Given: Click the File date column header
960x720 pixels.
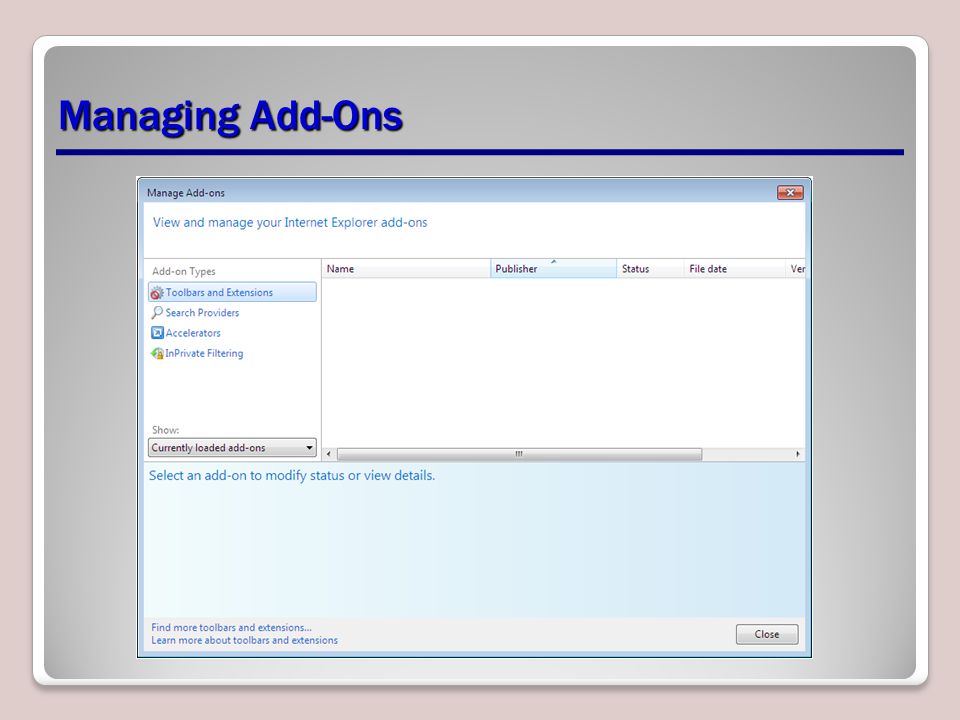Looking at the screenshot, I should [735, 269].
